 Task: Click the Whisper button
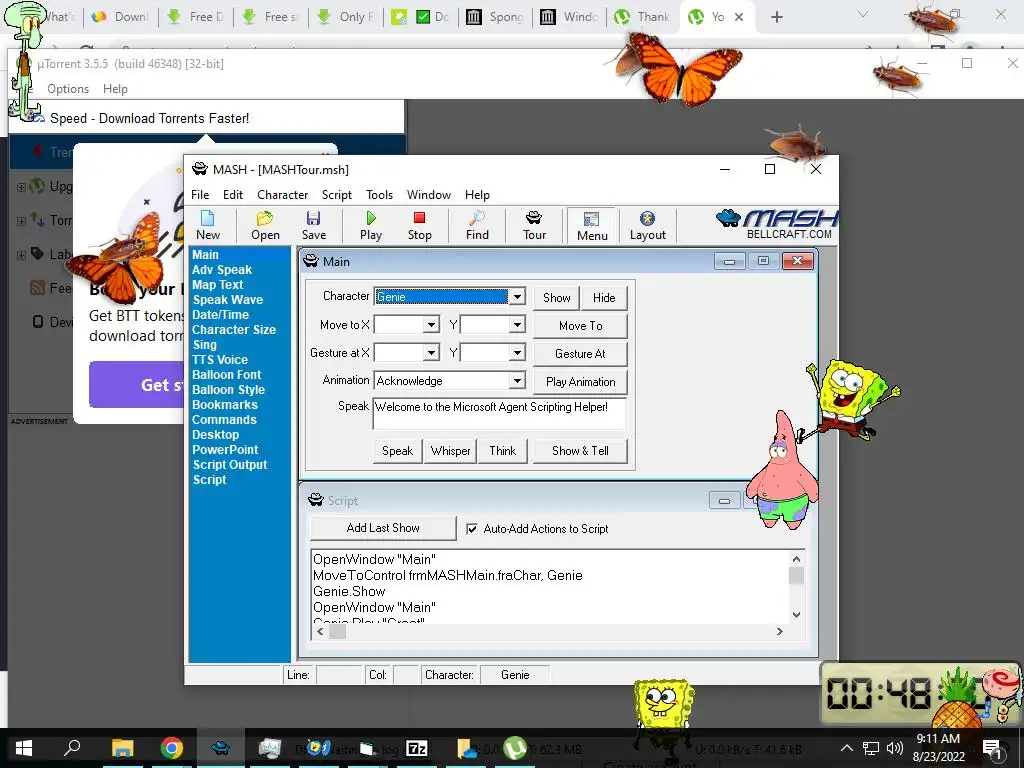(x=451, y=451)
